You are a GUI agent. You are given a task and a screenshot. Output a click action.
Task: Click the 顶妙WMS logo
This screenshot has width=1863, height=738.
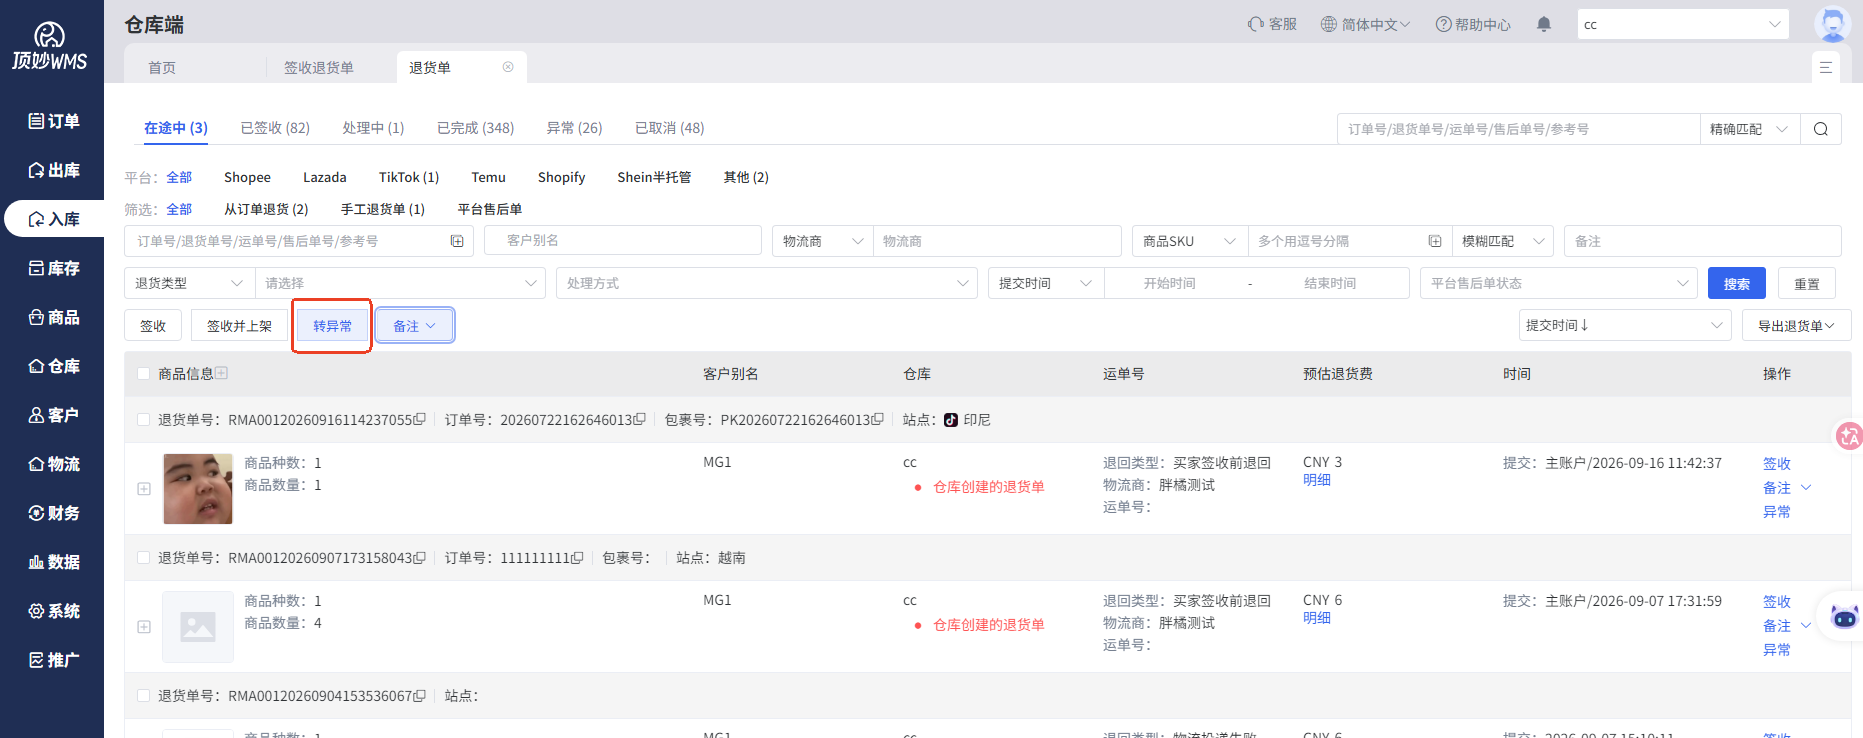(x=50, y=47)
